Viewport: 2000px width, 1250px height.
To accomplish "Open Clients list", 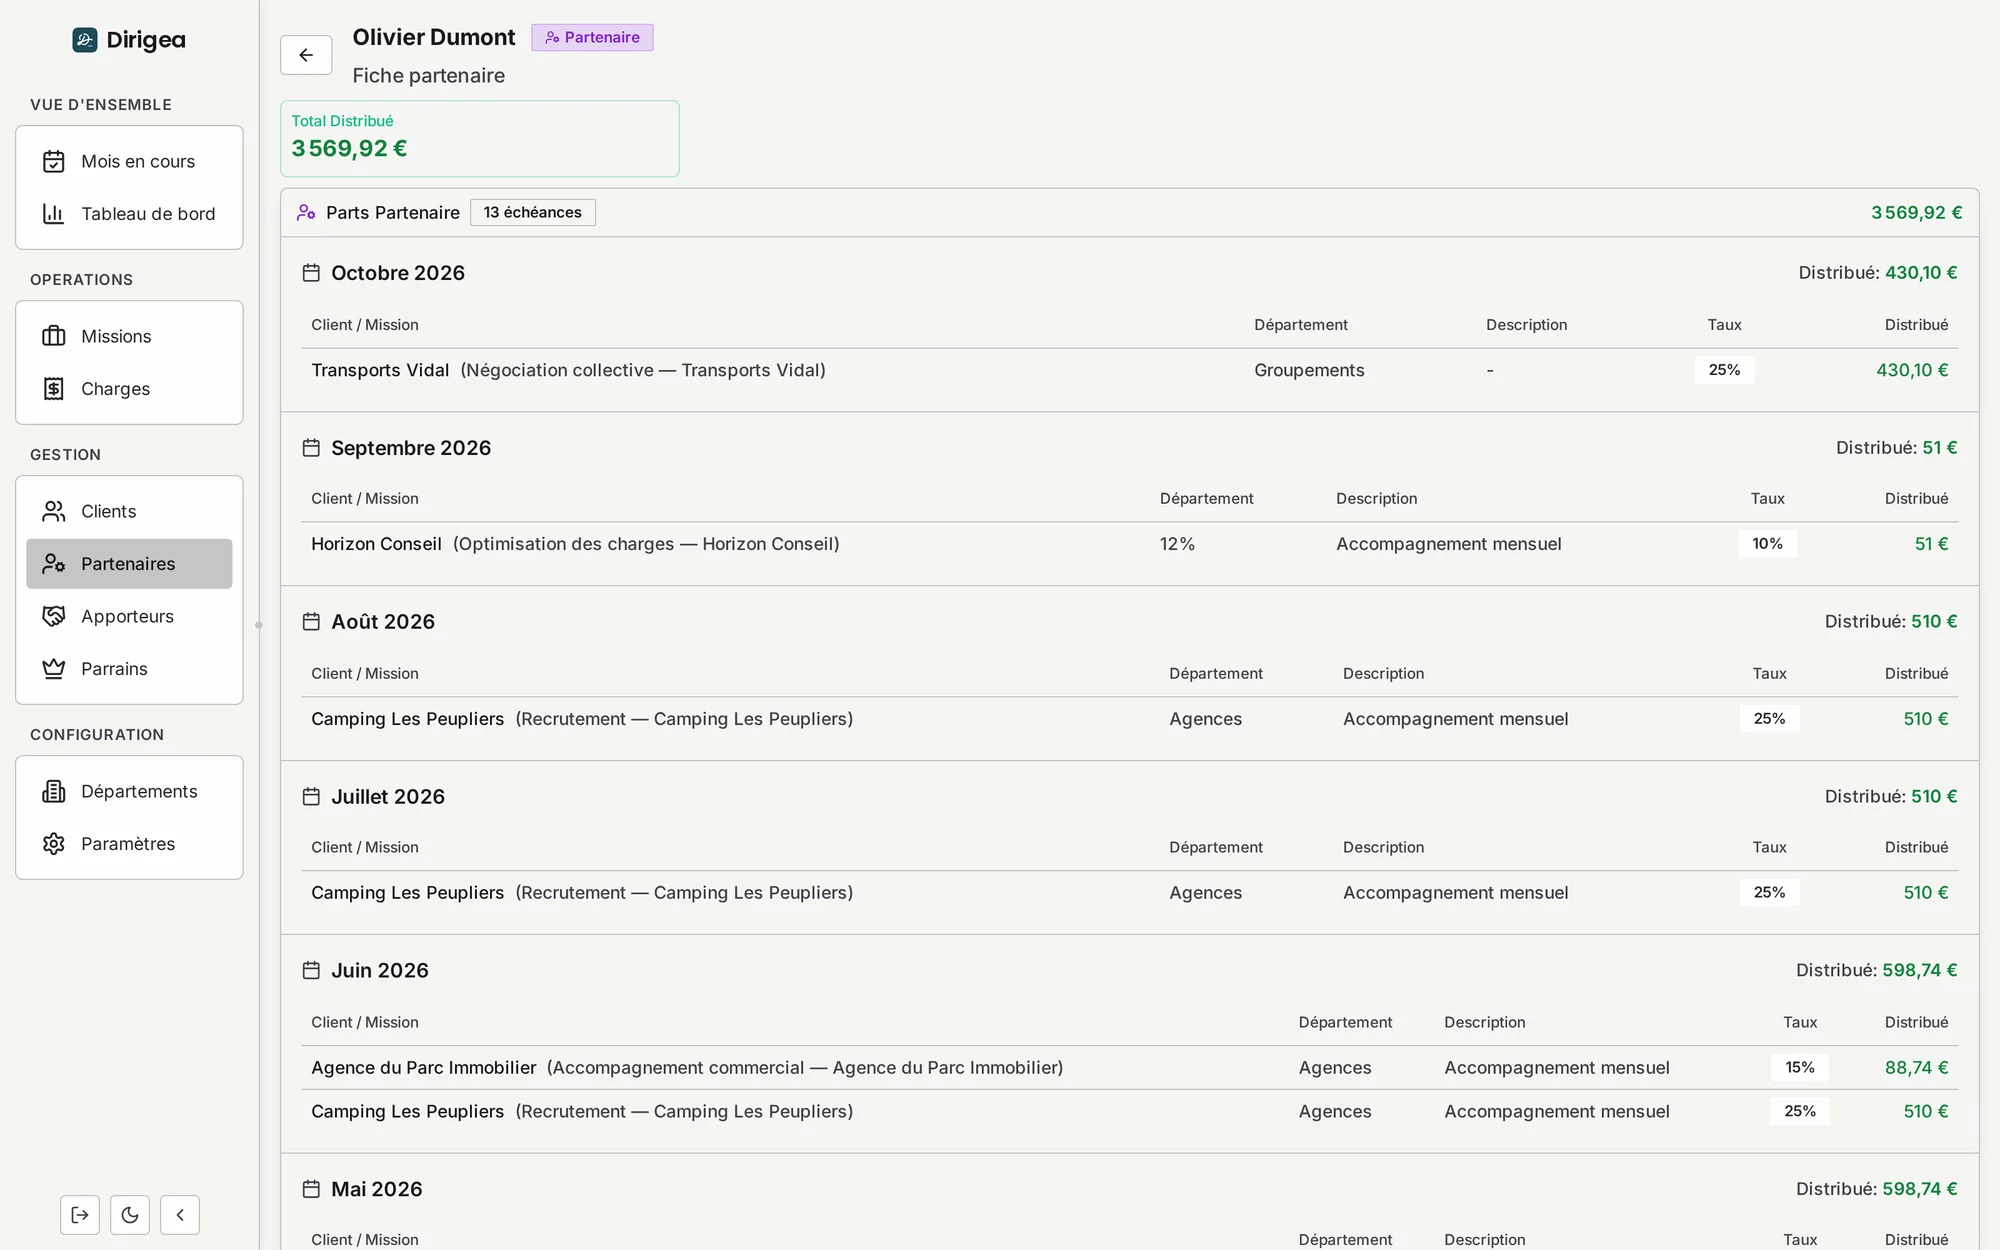I will point(129,511).
